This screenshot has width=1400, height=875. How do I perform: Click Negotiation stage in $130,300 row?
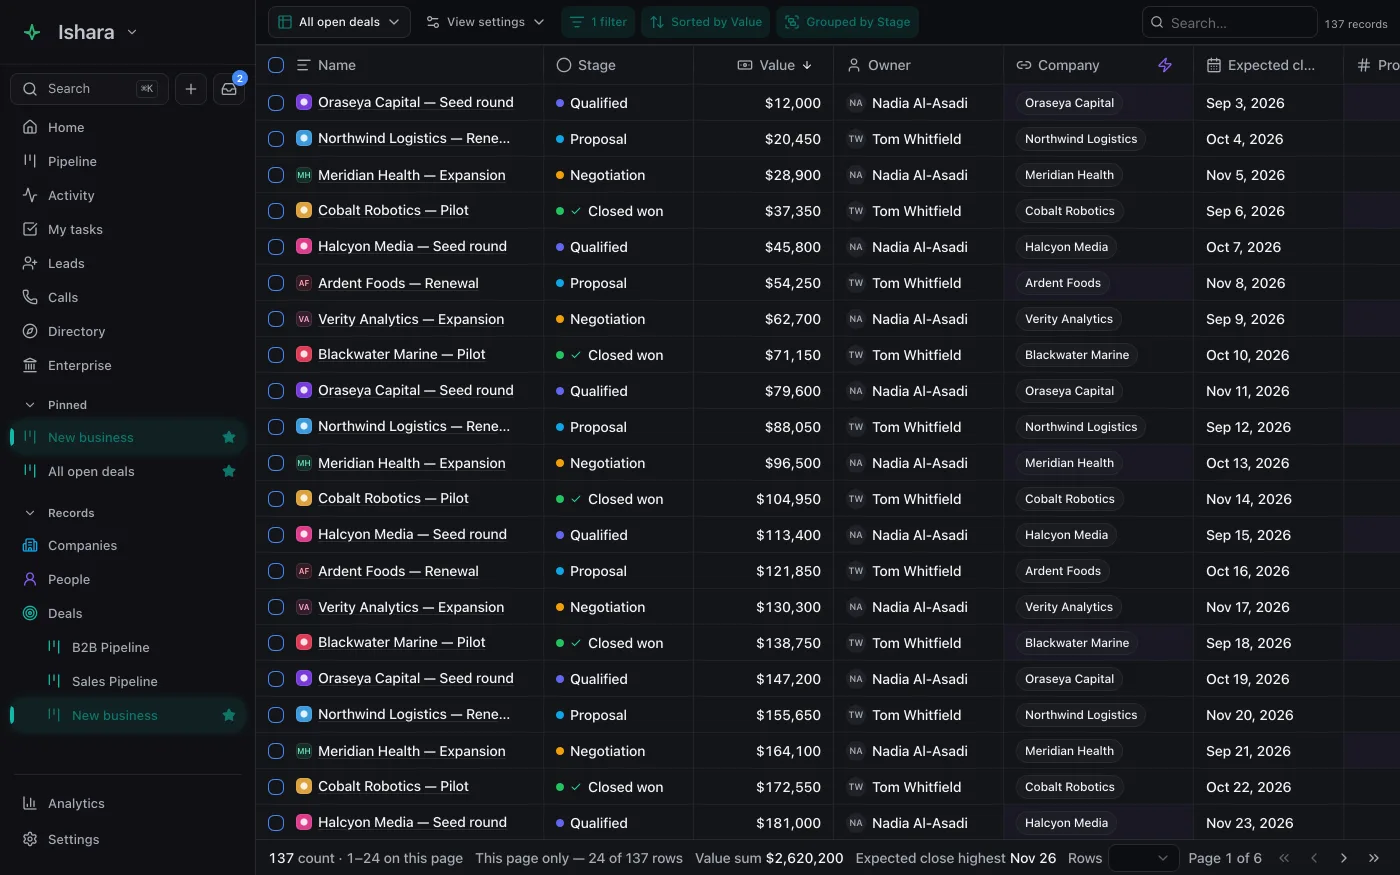pyautogui.click(x=607, y=607)
